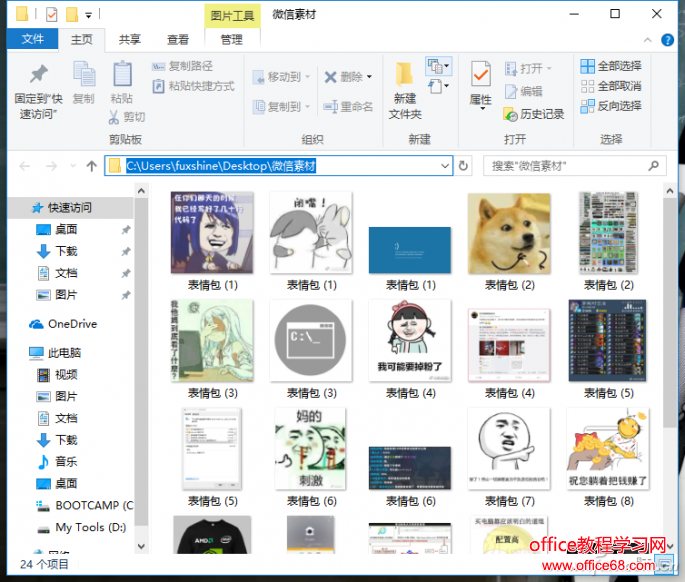Go up one folder with up arrow
685x582 pixels.
pos(92,166)
